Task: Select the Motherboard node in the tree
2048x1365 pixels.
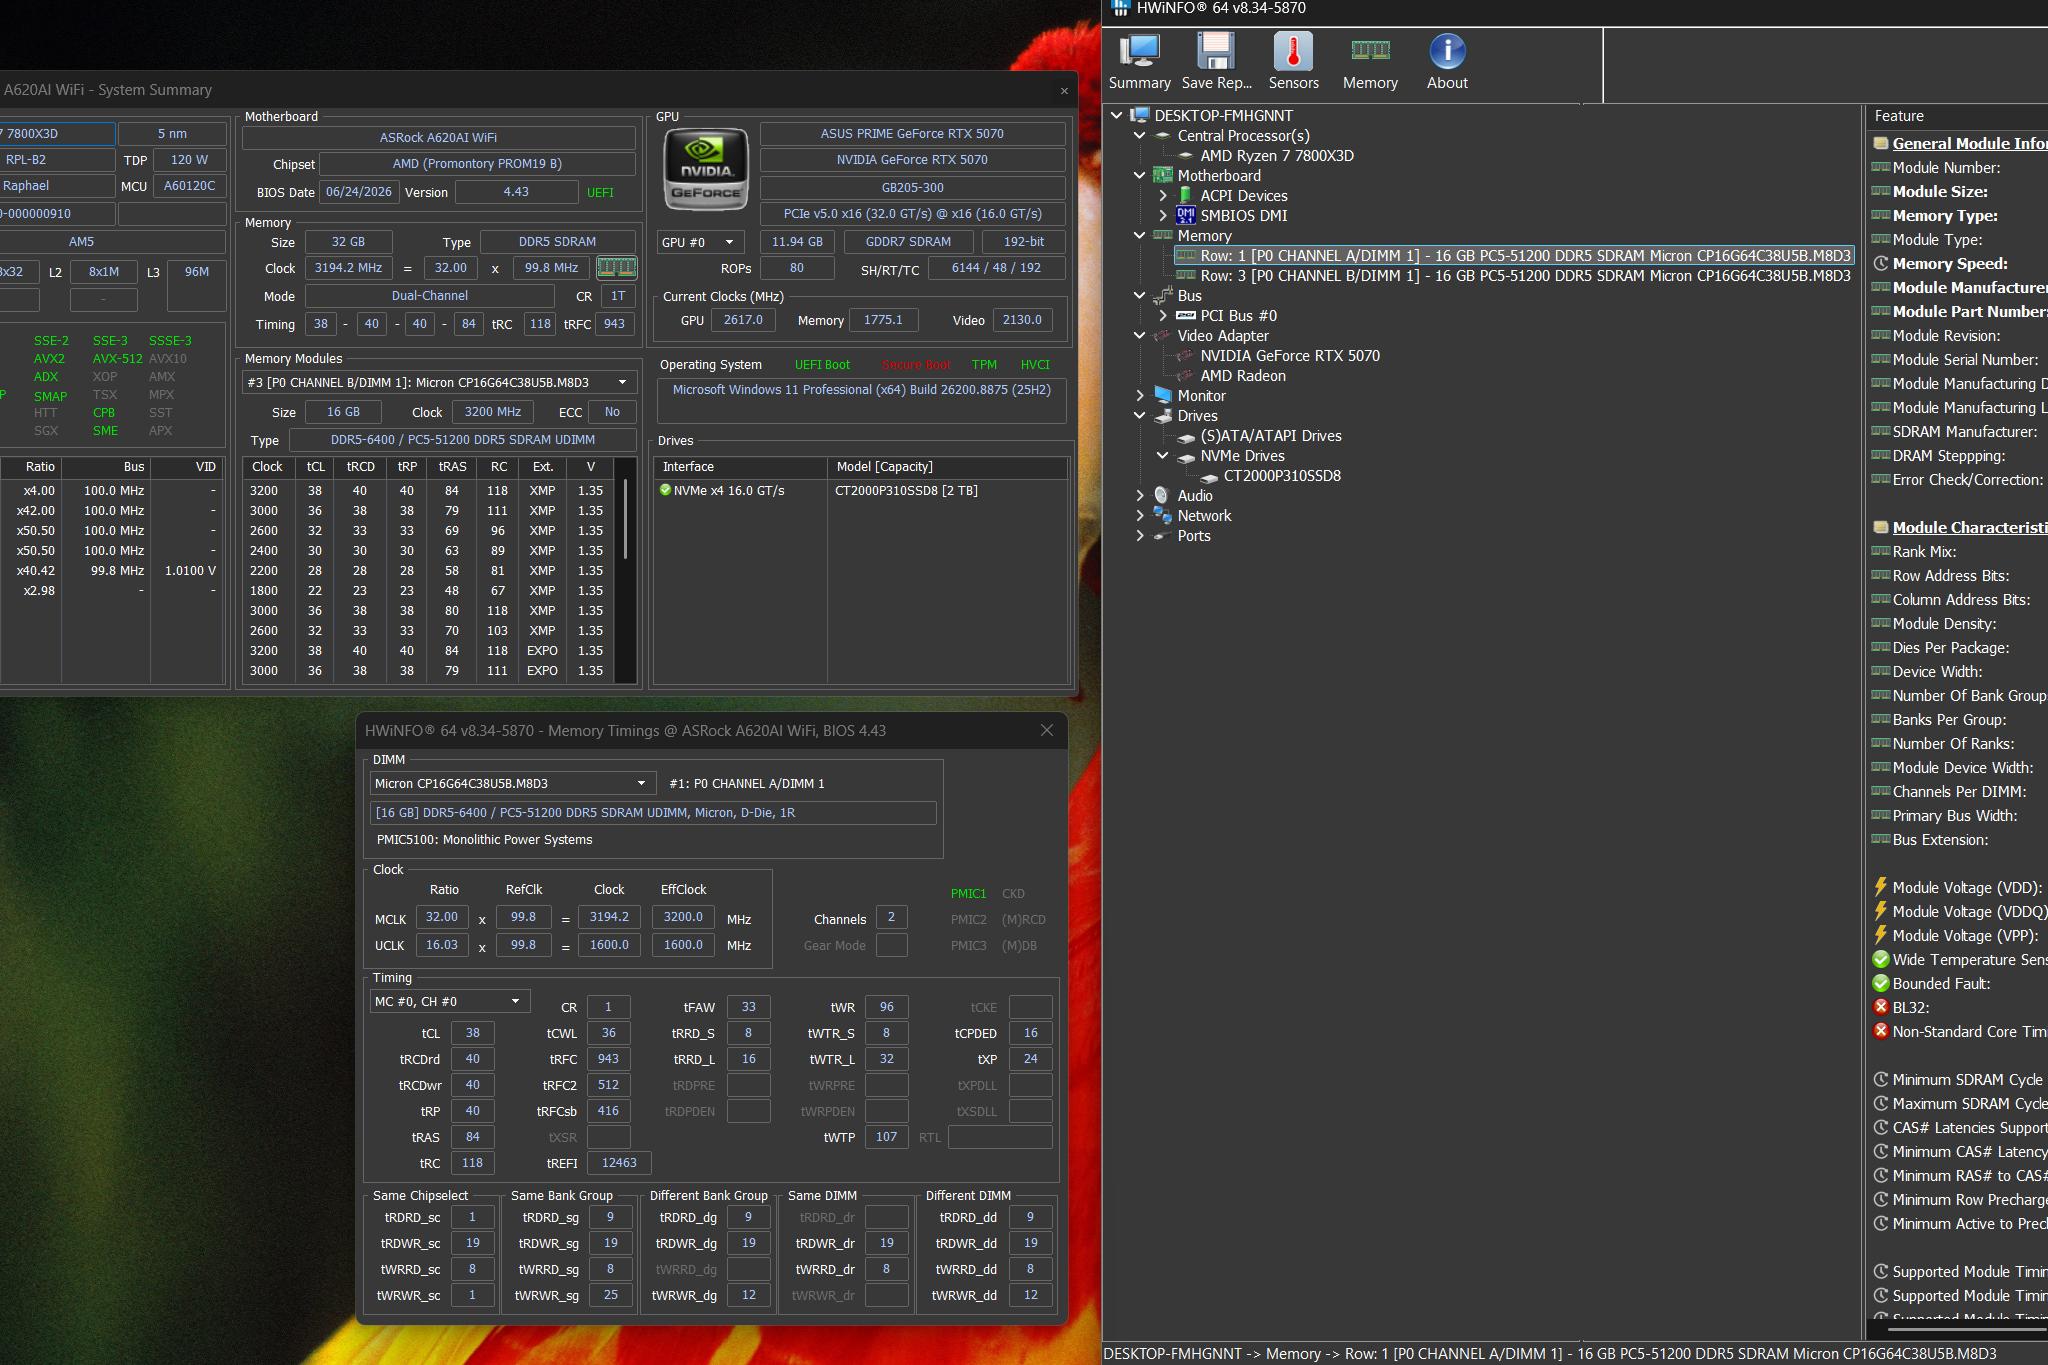Action: coord(1219,176)
